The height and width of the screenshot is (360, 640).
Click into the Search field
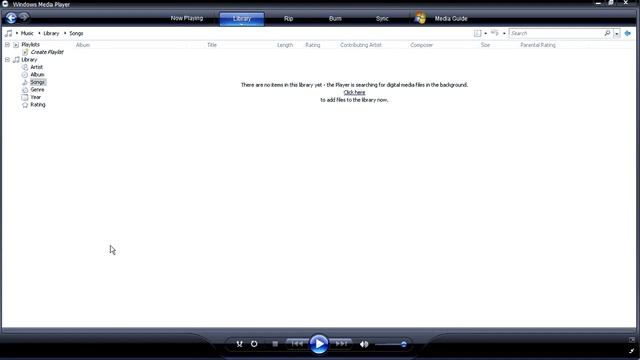[x=556, y=33]
